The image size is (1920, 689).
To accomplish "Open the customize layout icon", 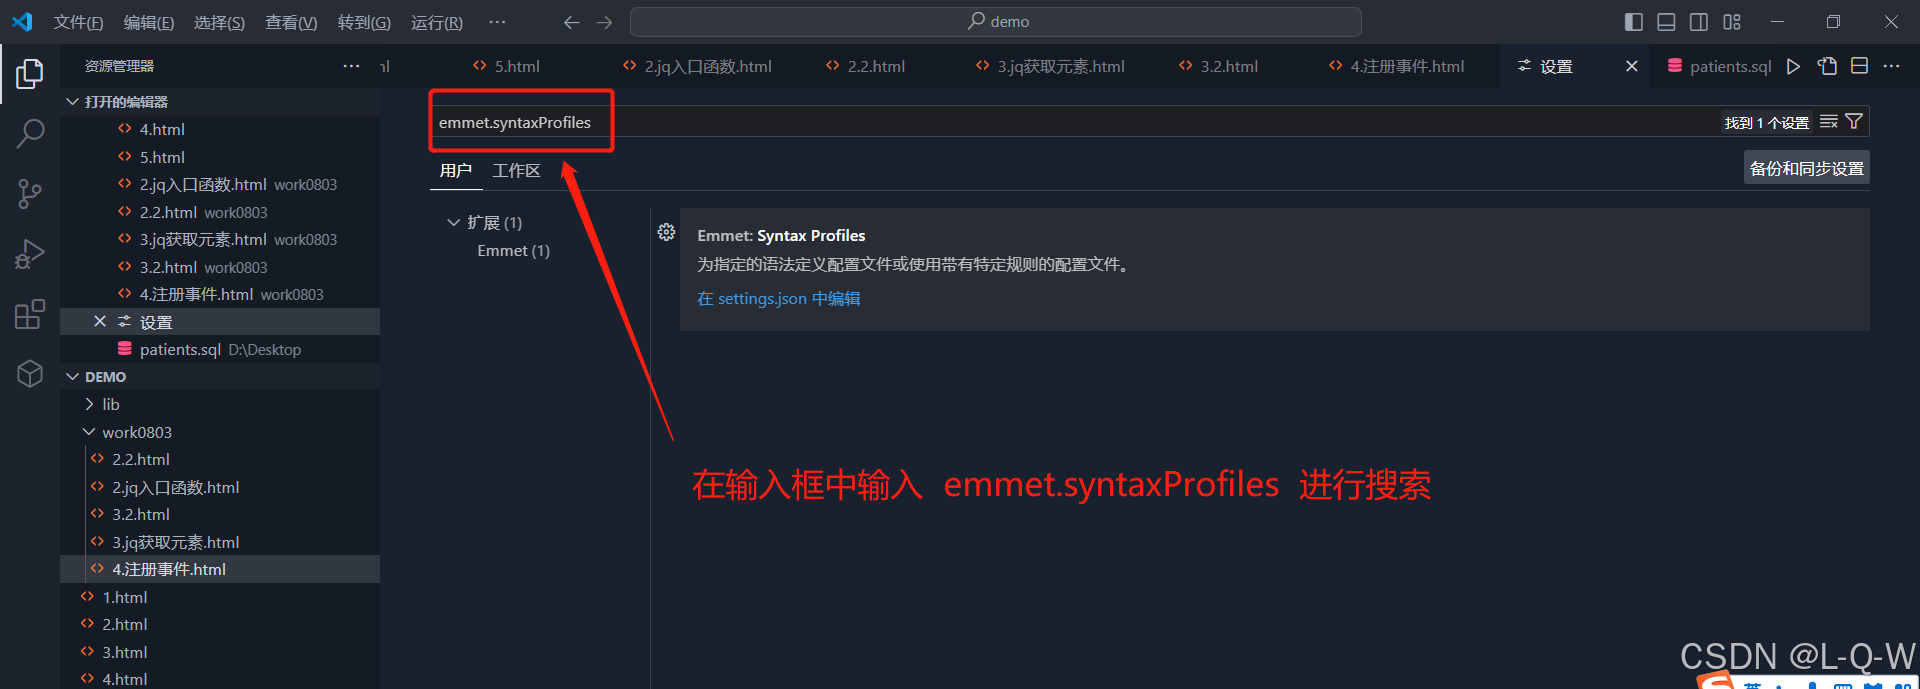I will click(1732, 22).
